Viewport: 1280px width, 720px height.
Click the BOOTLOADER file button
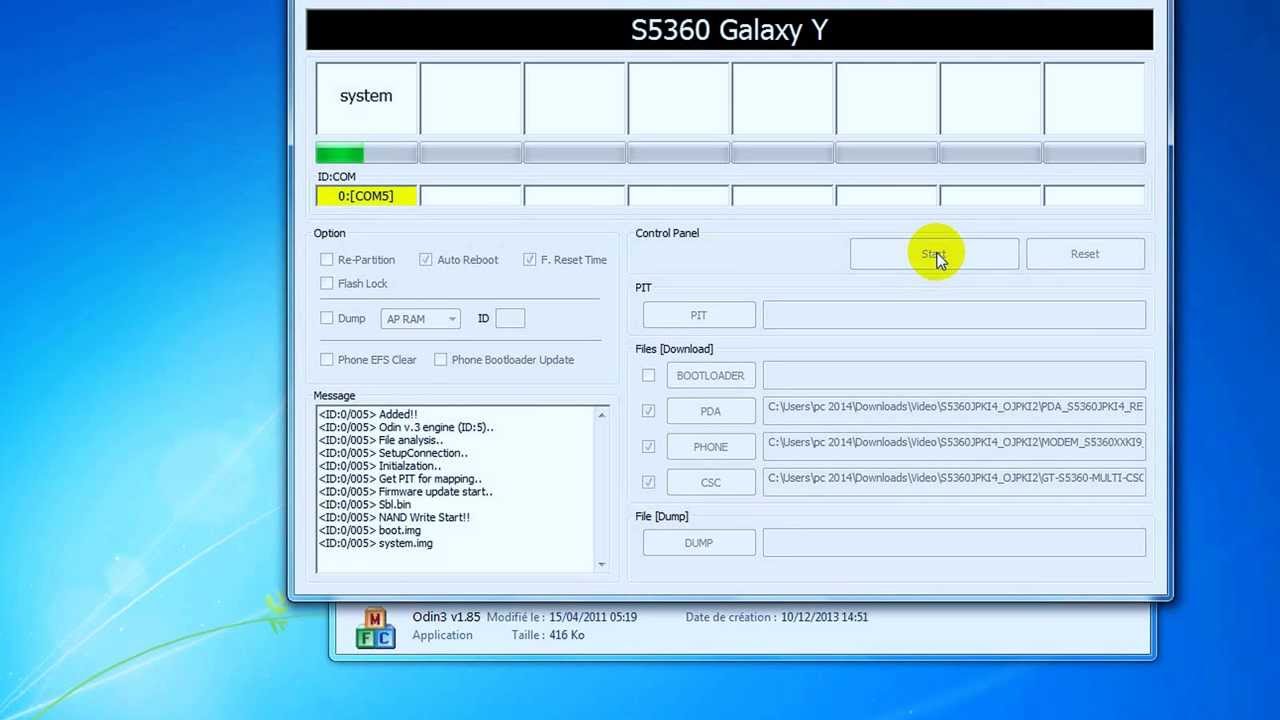[710, 376]
